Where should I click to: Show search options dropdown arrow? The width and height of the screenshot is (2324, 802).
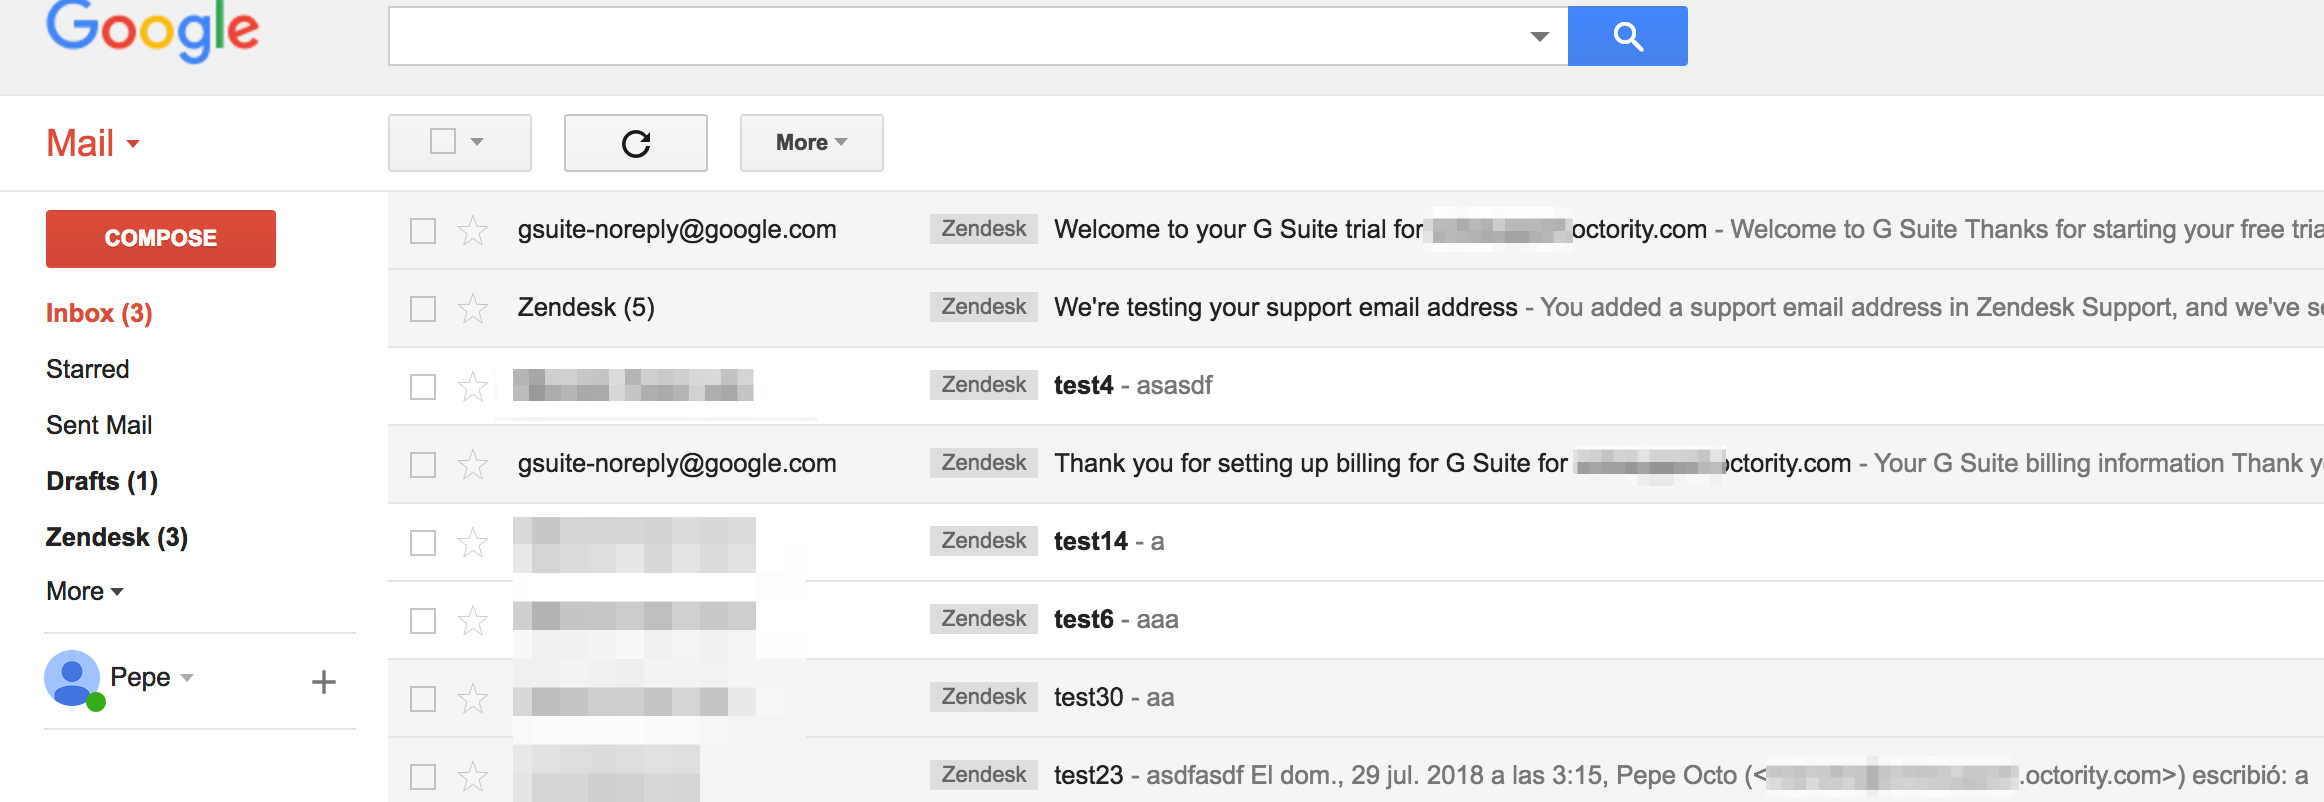click(x=1539, y=37)
